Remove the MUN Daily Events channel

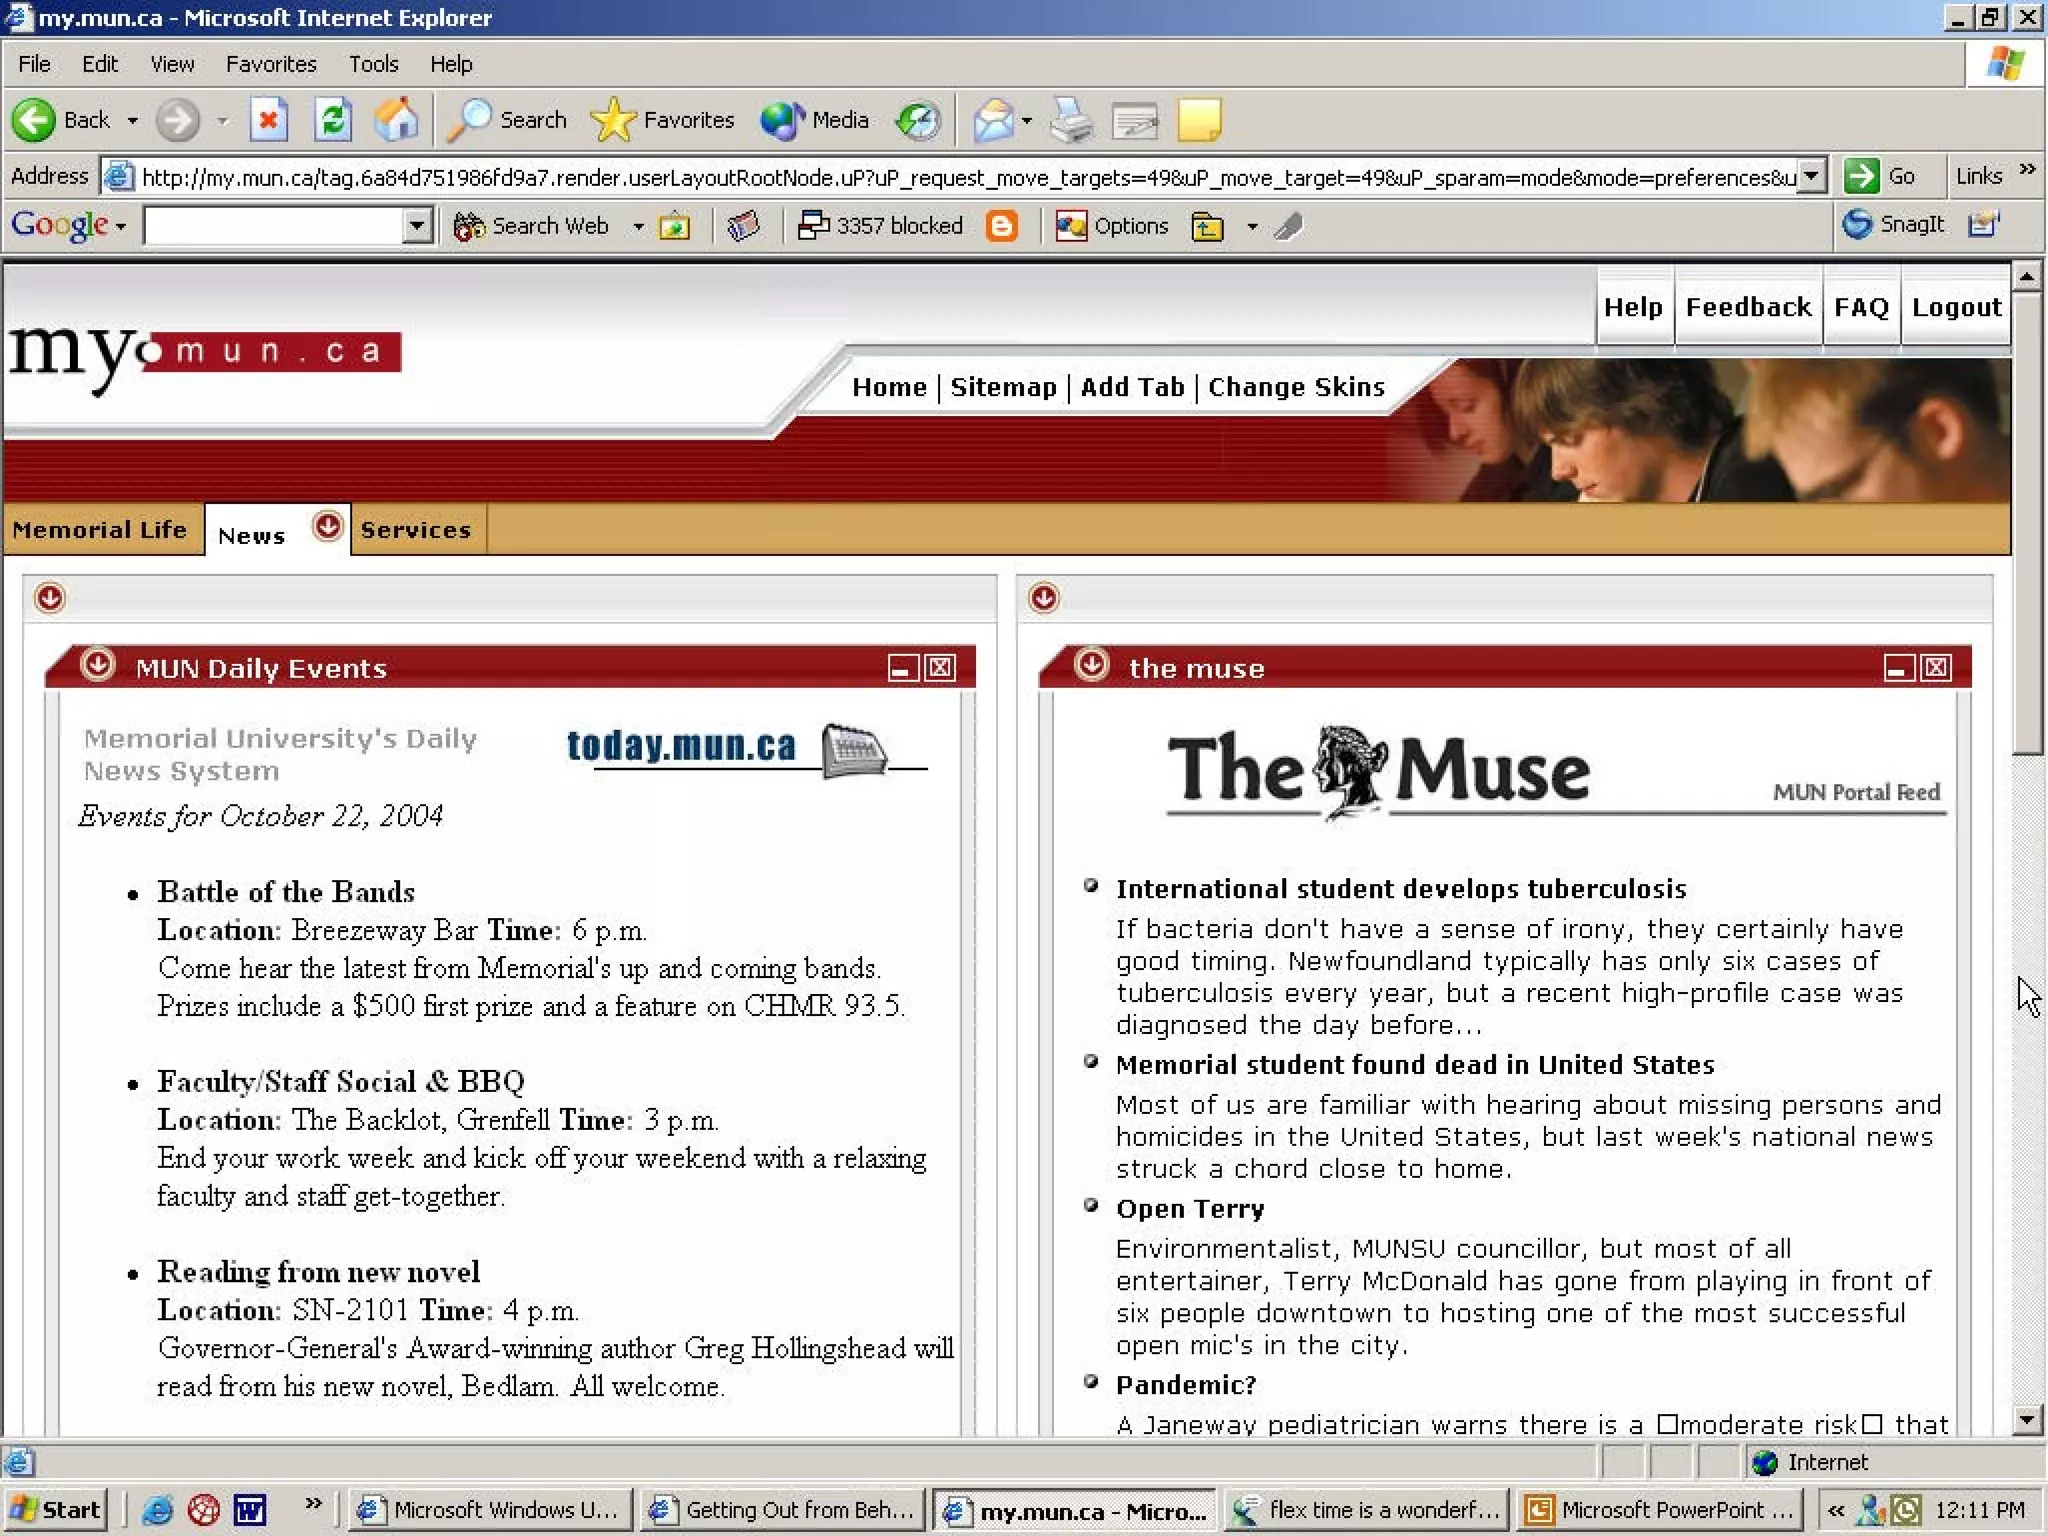[940, 668]
